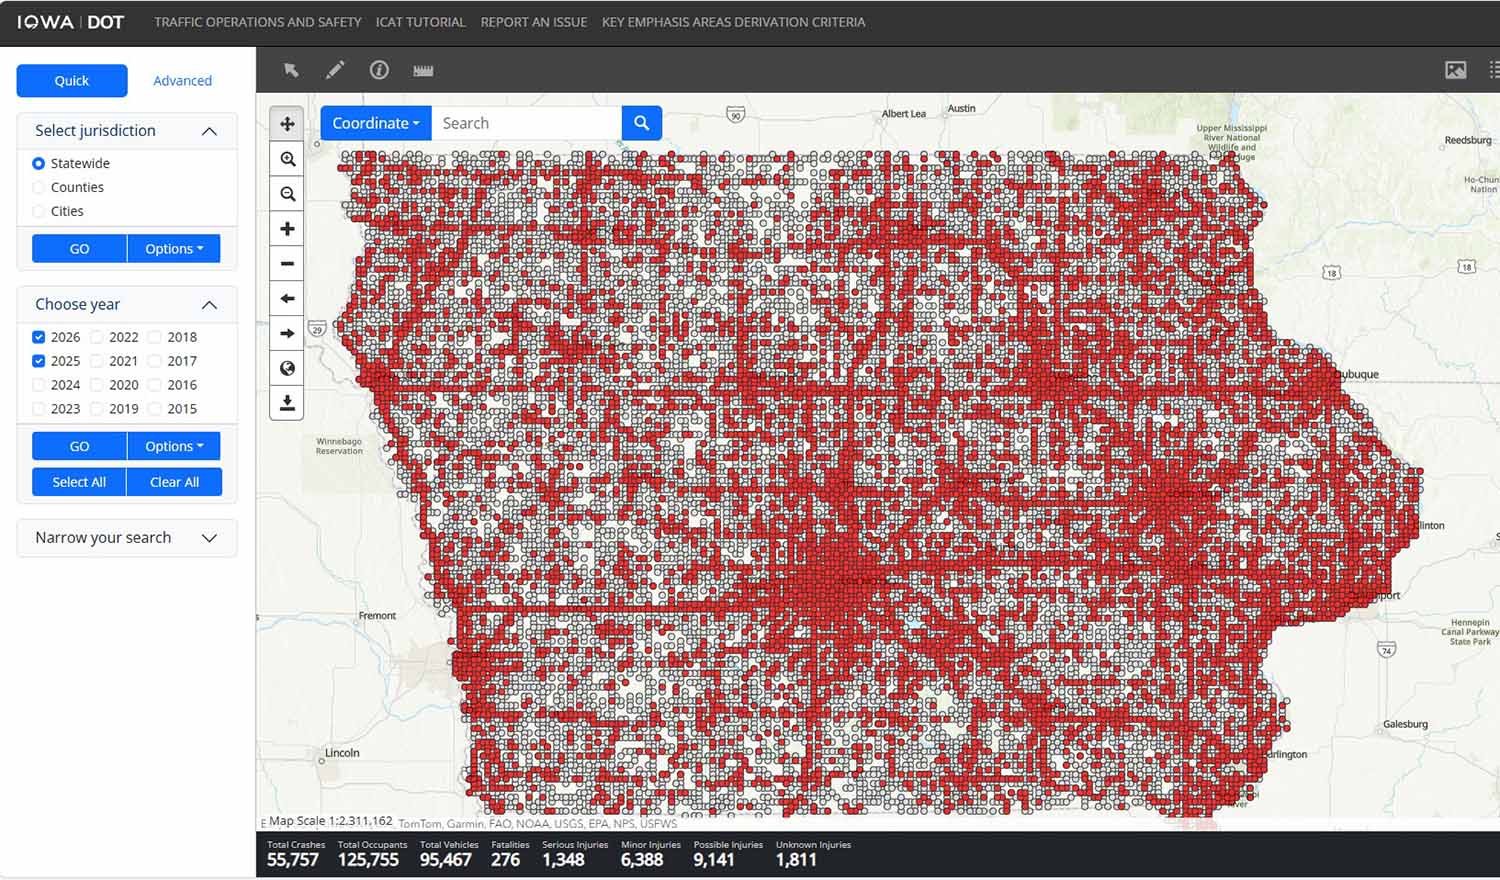Activate the pencil draw tool
Viewport: 1500px width, 880px height.
point(335,70)
